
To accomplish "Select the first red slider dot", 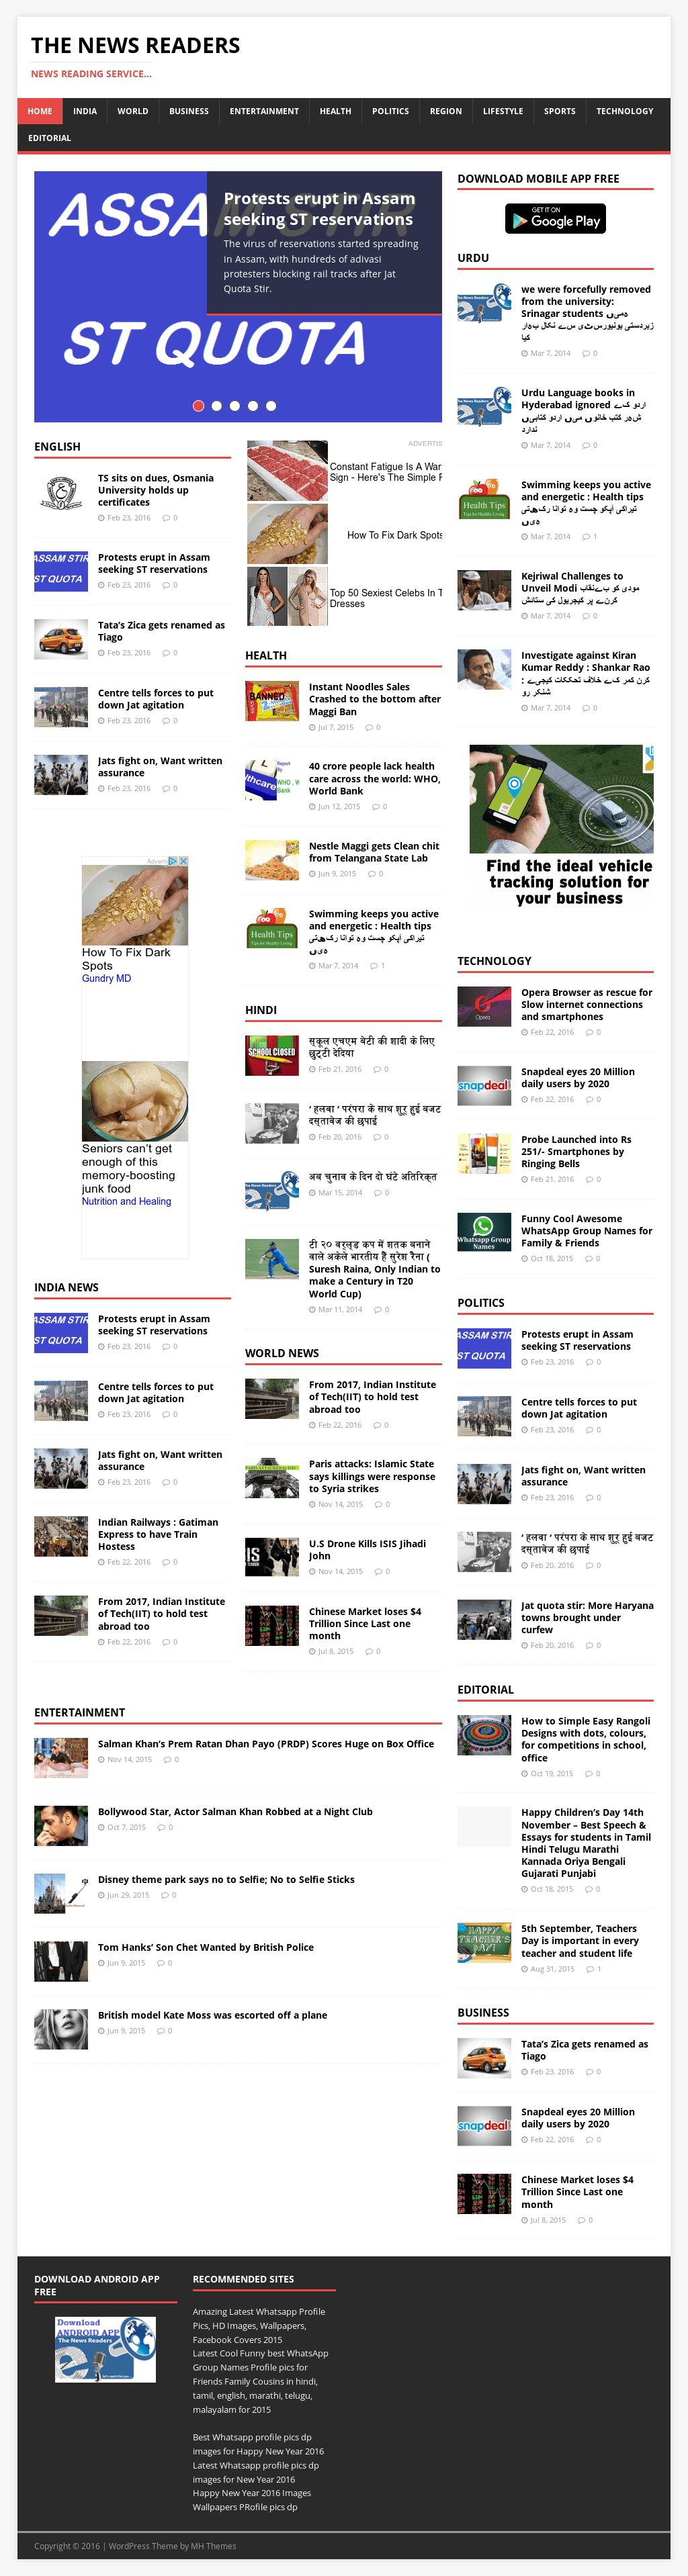I will (x=198, y=406).
